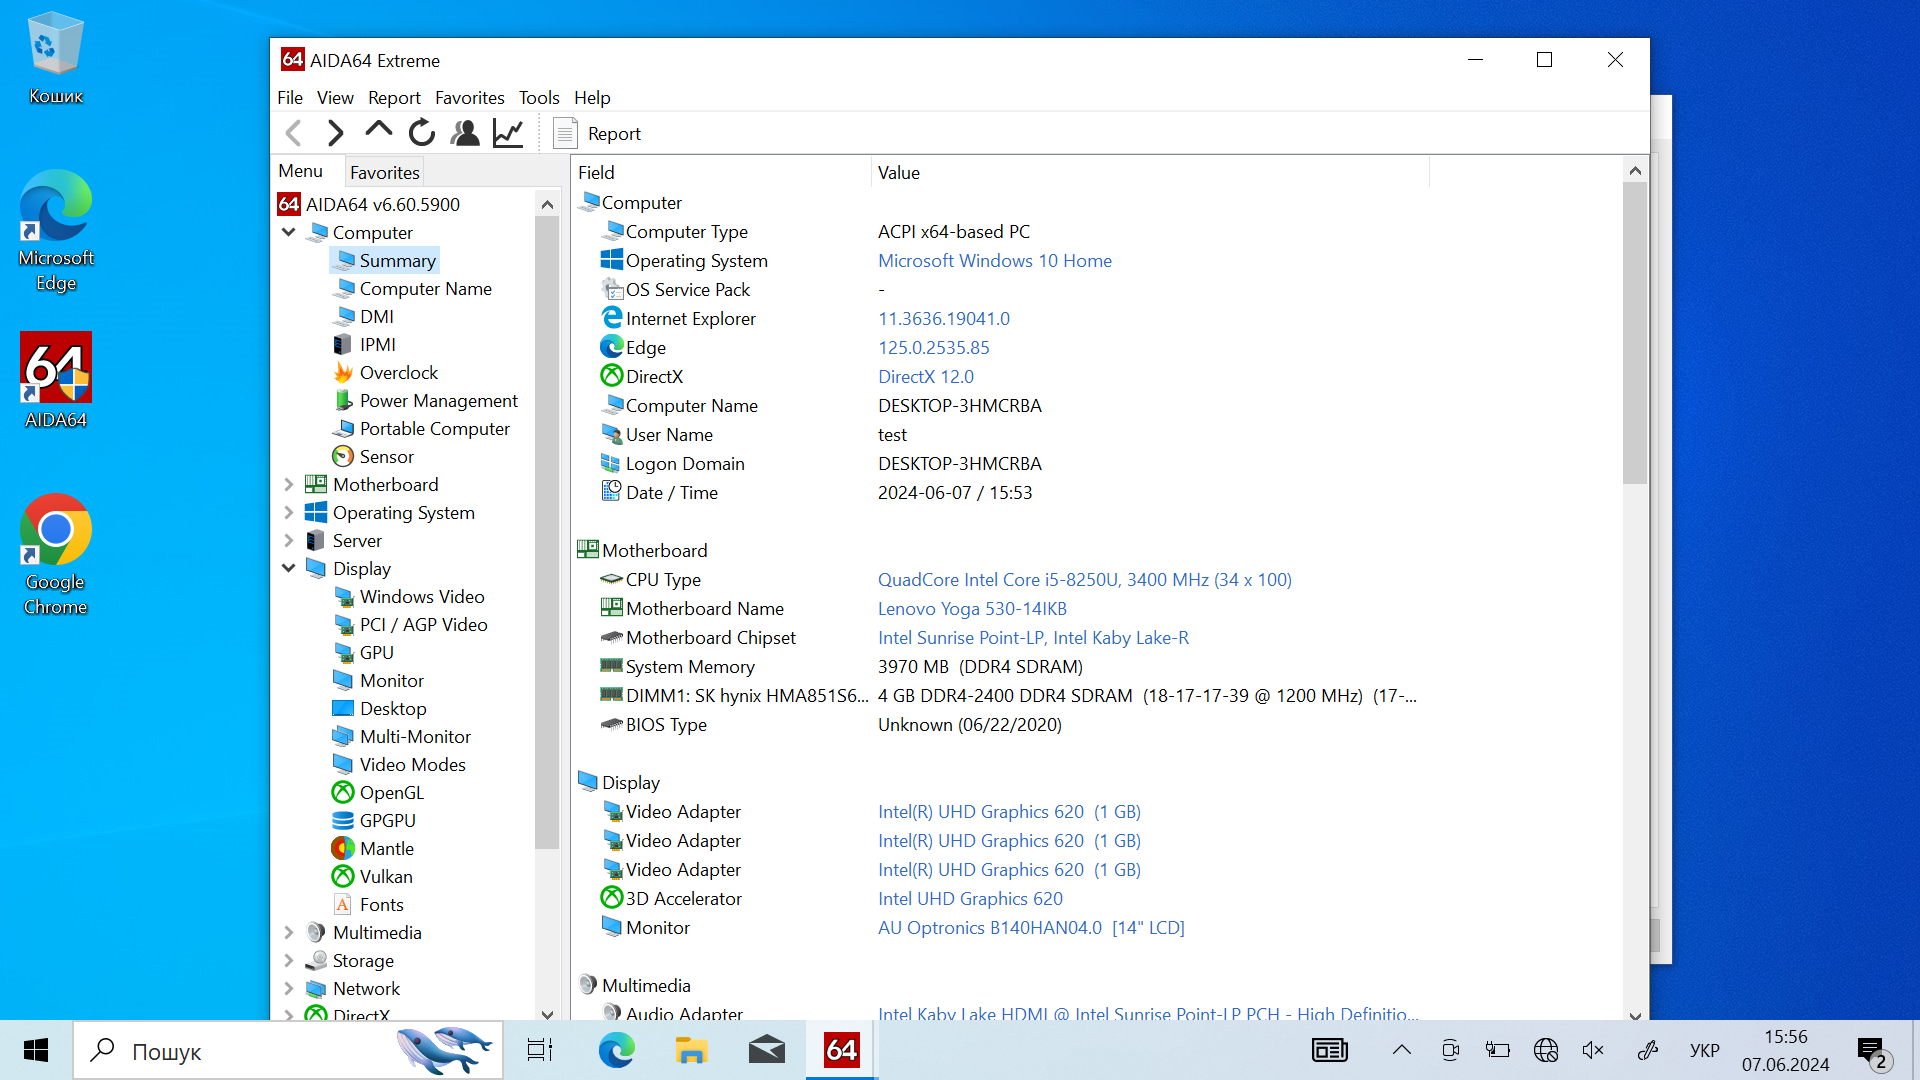The width and height of the screenshot is (1920, 1080).
Task: Select PCI / AGP Video in the tree
Action: [x=423, y=624]
